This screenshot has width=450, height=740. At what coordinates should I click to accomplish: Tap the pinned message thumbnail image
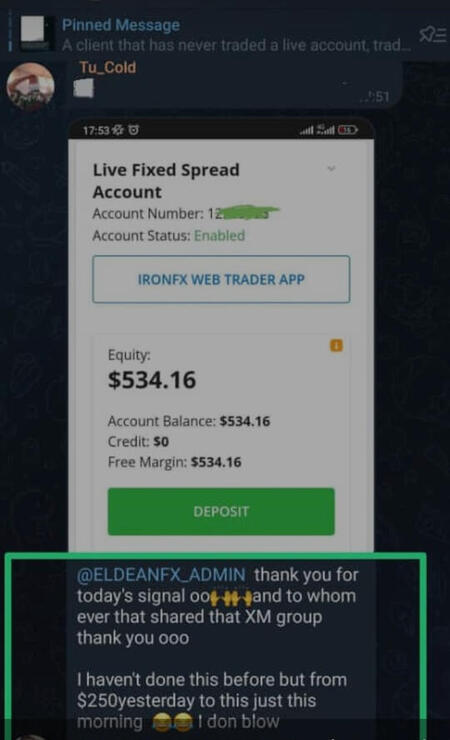[37, 33]
